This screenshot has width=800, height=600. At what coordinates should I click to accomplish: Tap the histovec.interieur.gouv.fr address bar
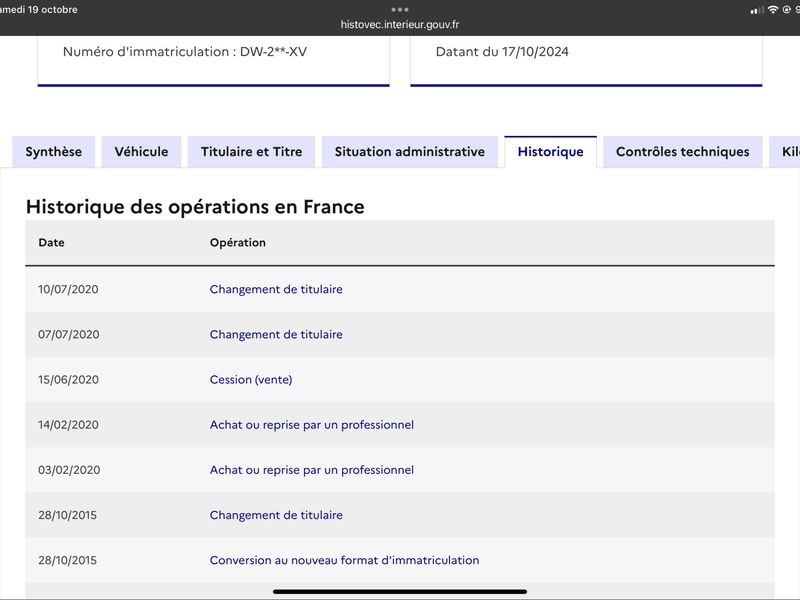pos(400,24)
